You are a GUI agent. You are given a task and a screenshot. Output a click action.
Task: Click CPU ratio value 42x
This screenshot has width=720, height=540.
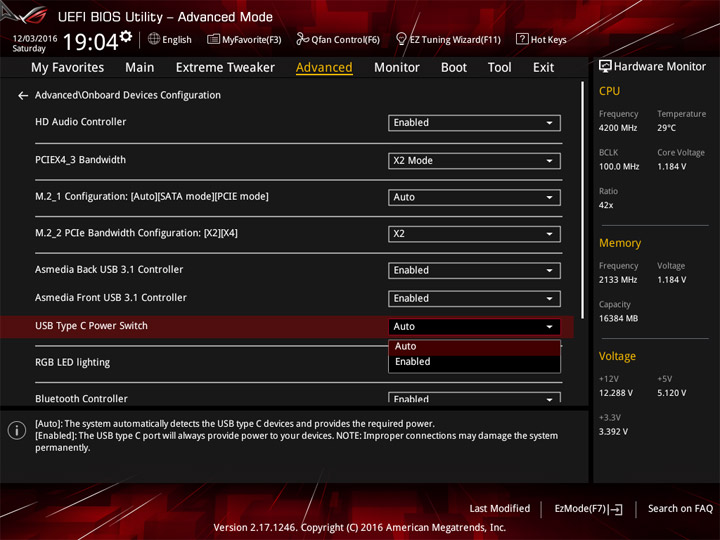[606, 205]
